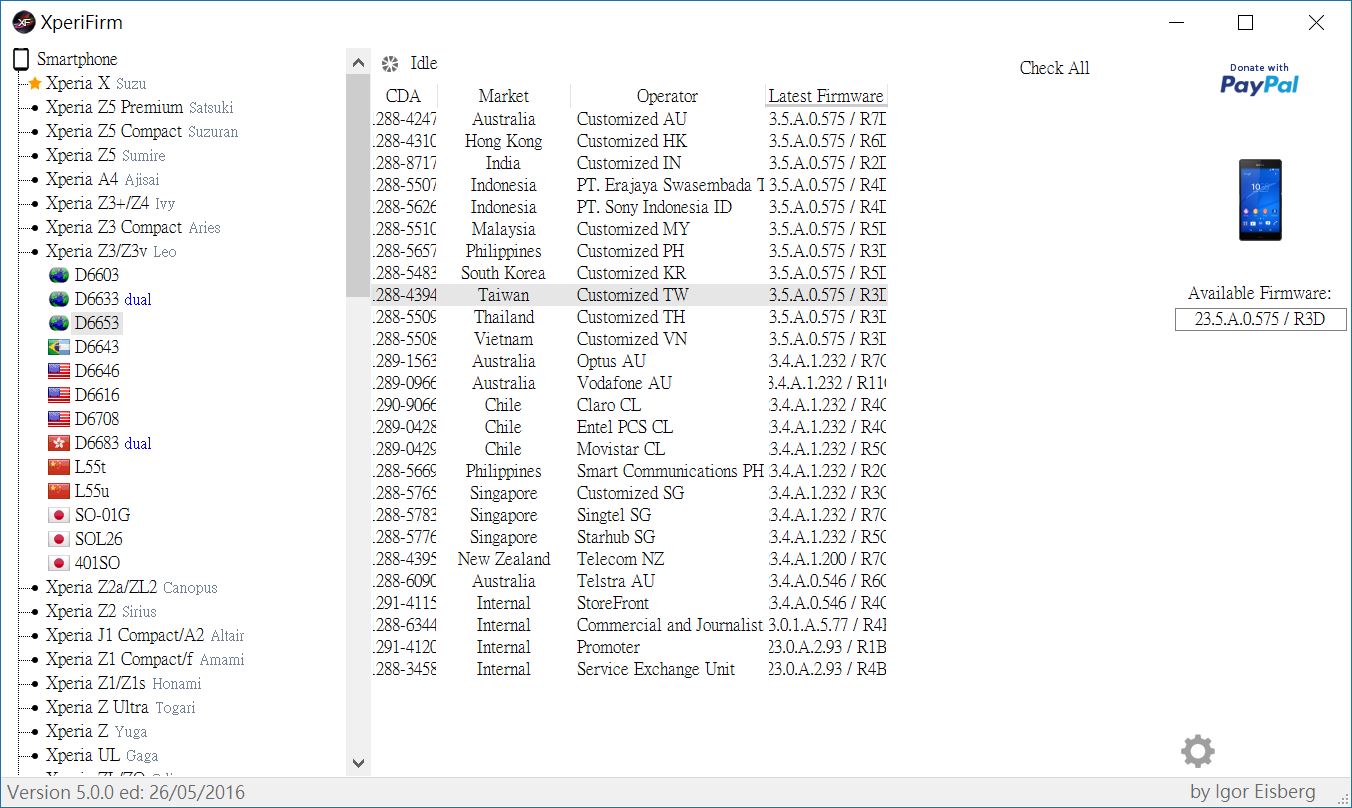Click the Donate with PayPal logo
This screenshot has width=1352, height=808.
(1259, 80)
